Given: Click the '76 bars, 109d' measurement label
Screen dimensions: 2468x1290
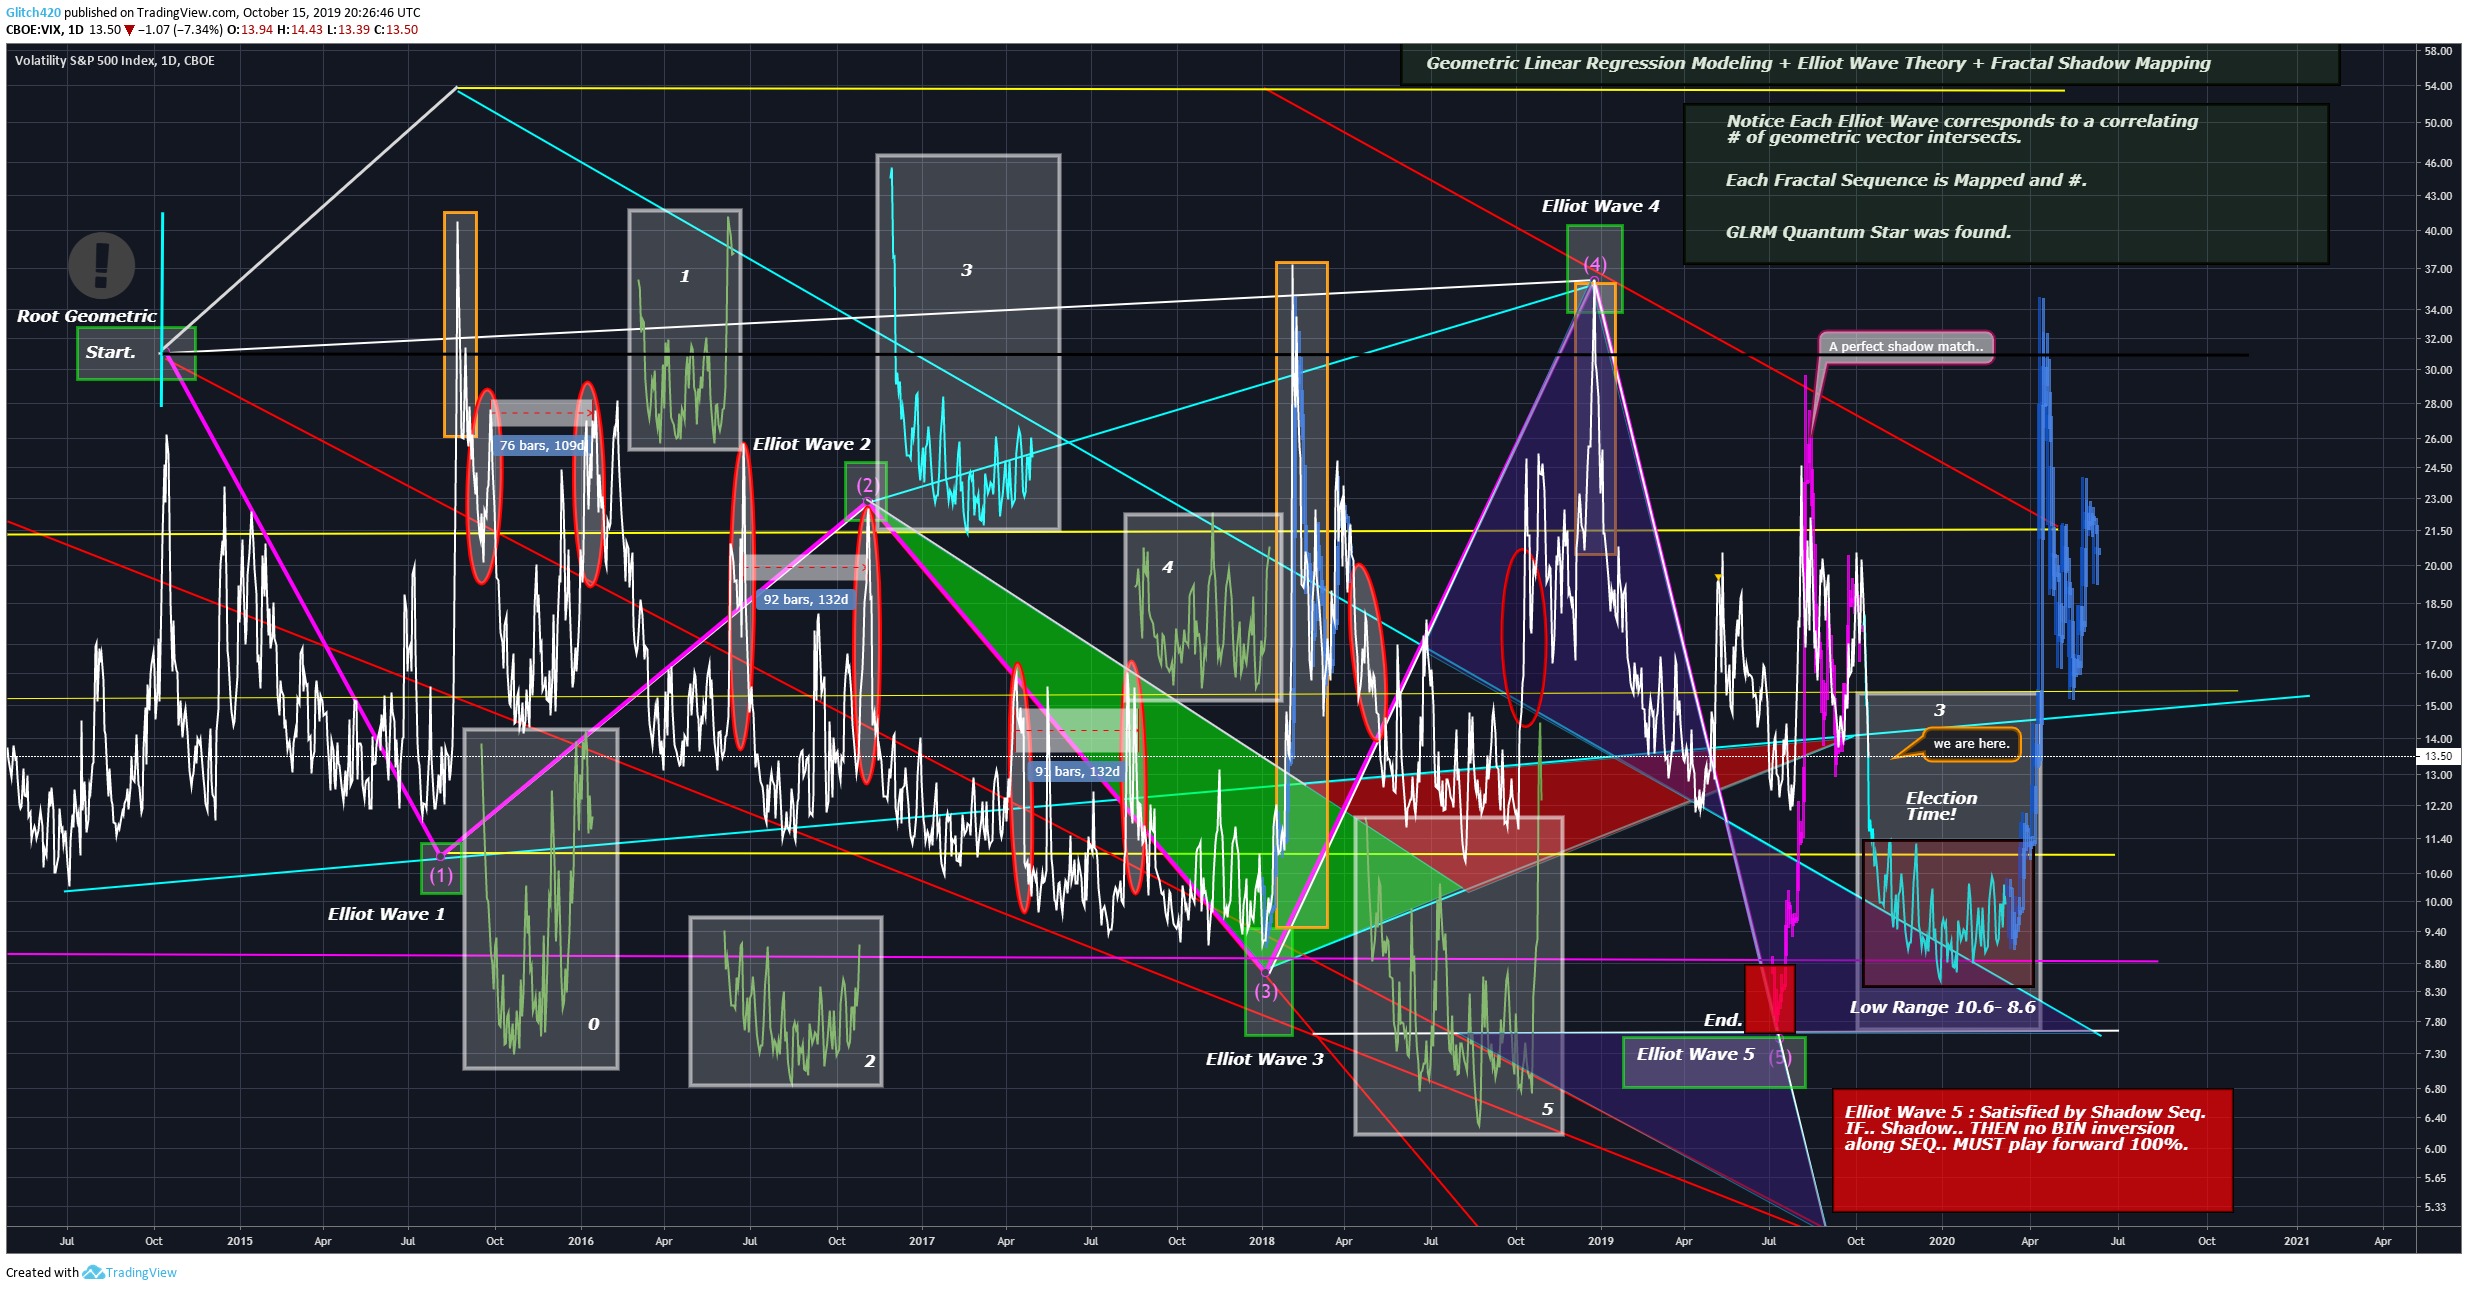Looking at the screenshot, I should (541, 445).
